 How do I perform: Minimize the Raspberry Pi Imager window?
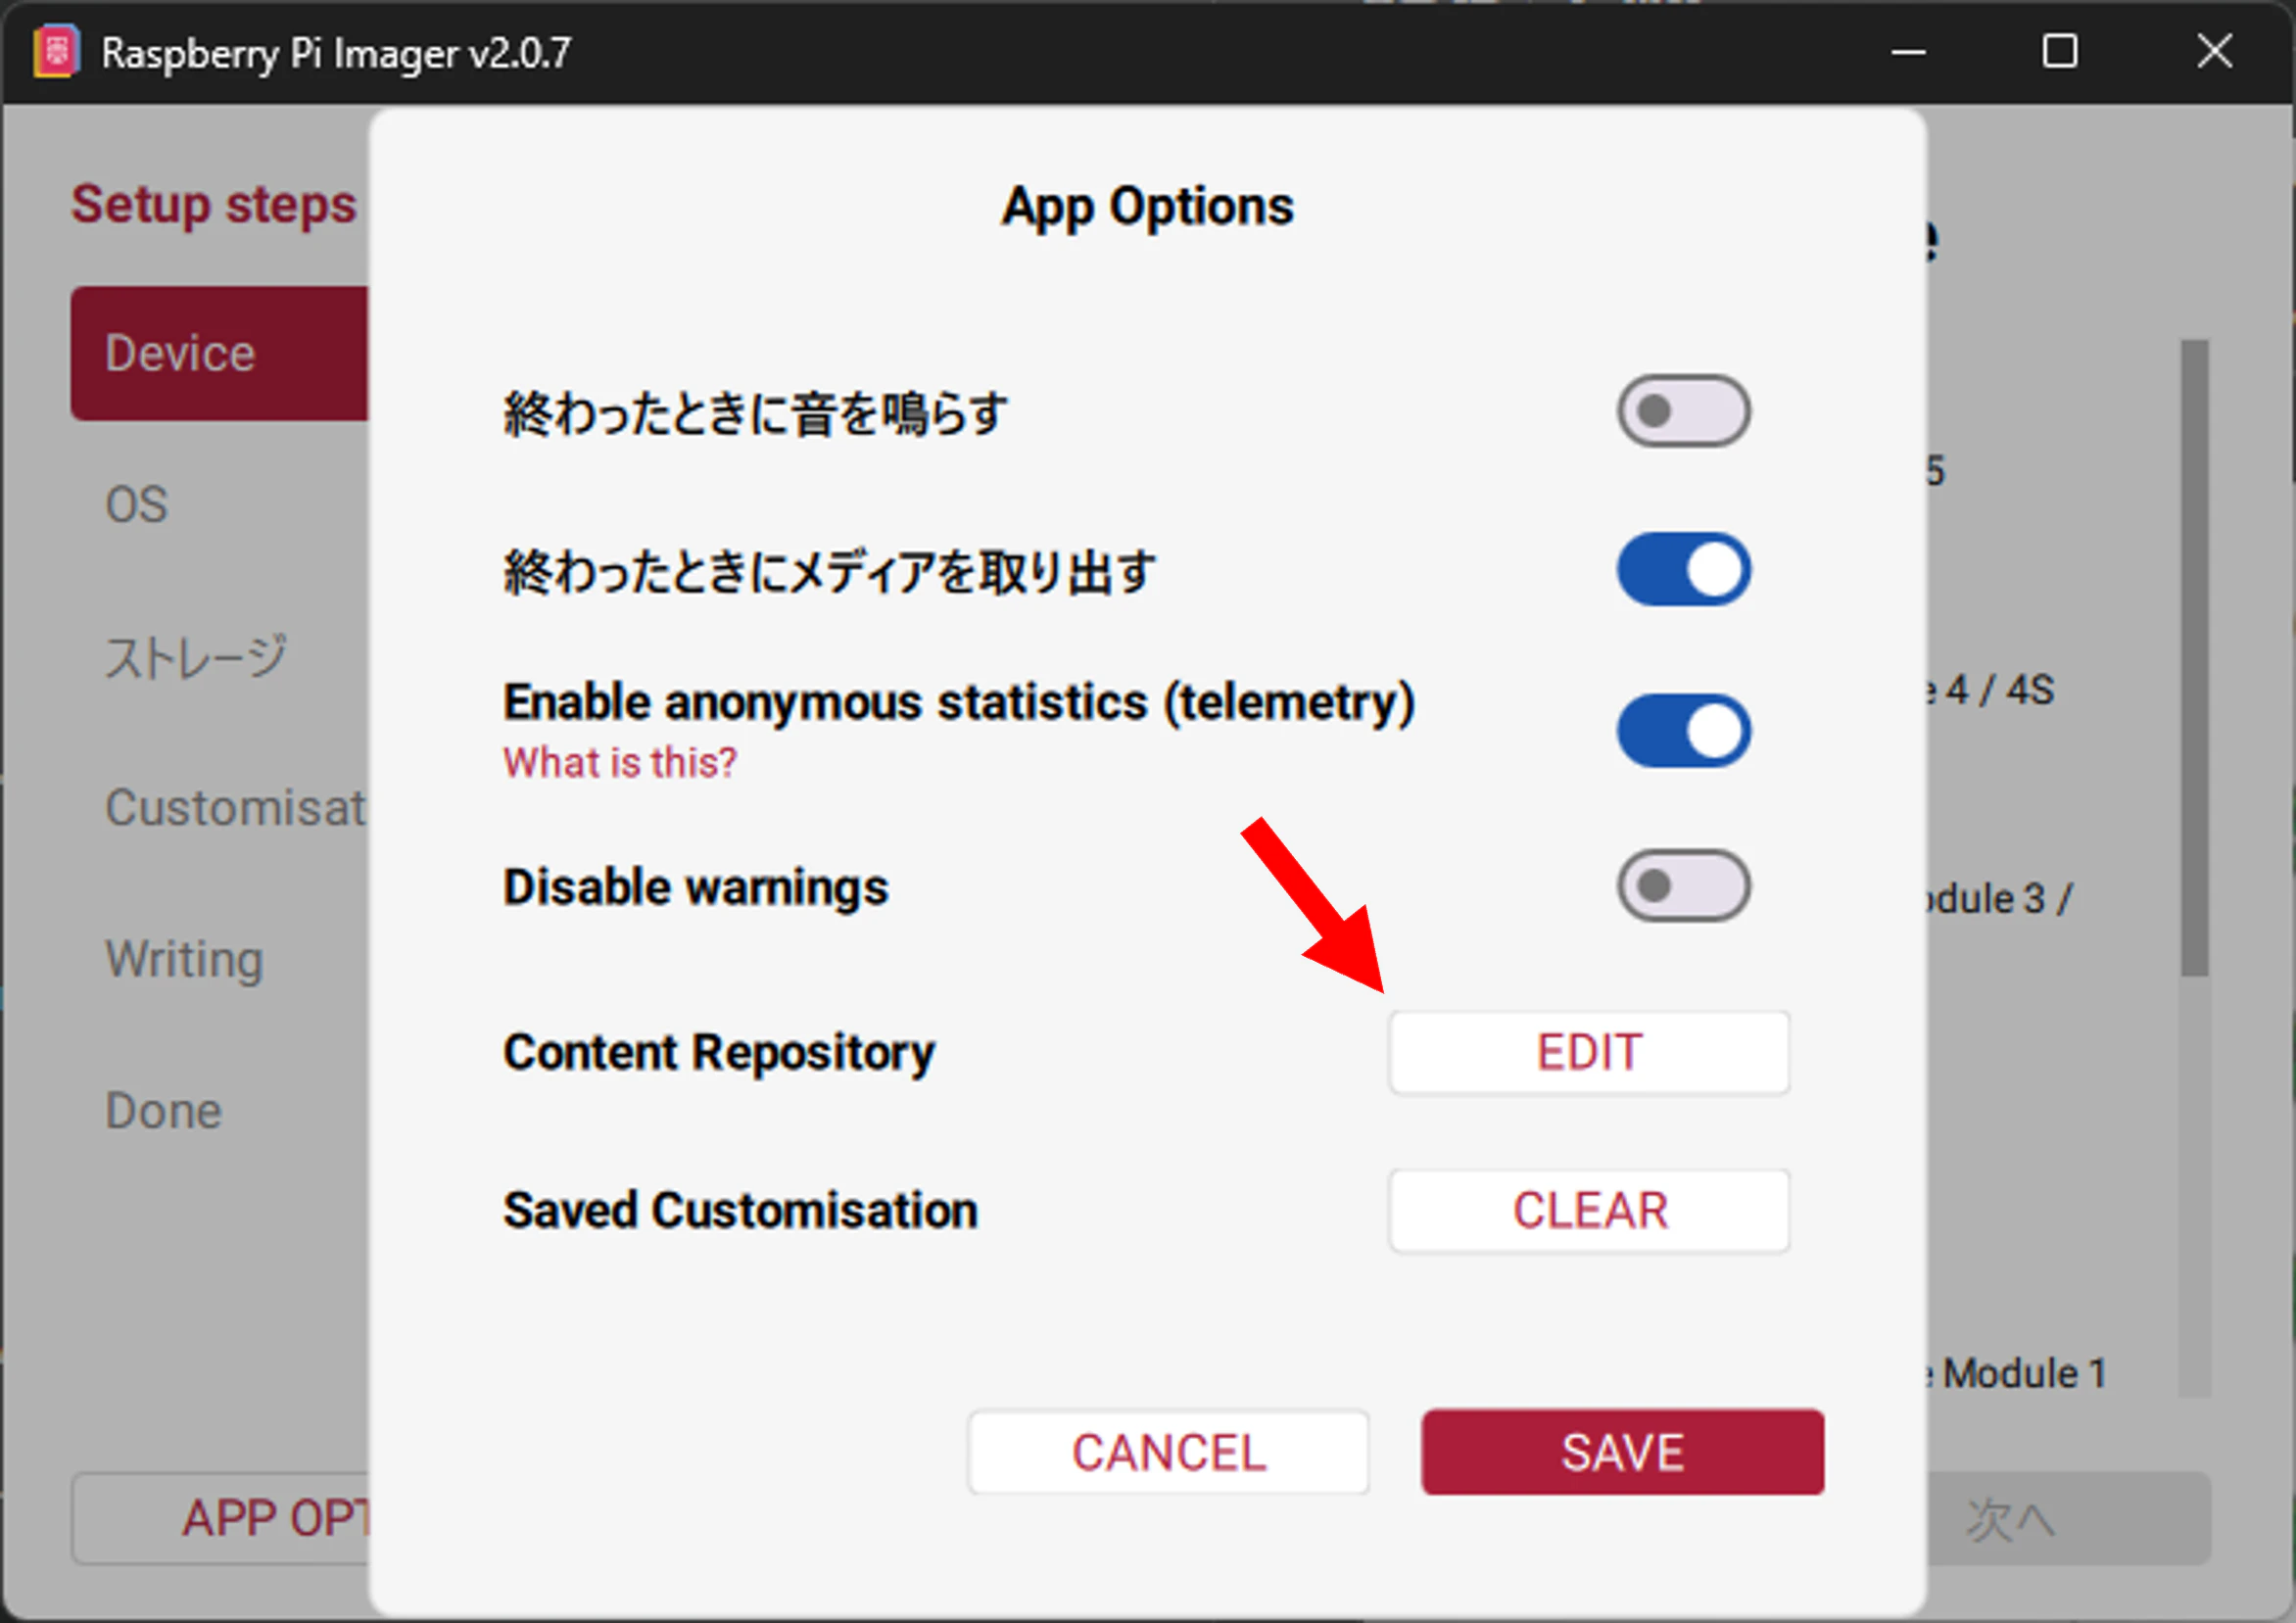pyautogui.click(x=1908, y=52)
